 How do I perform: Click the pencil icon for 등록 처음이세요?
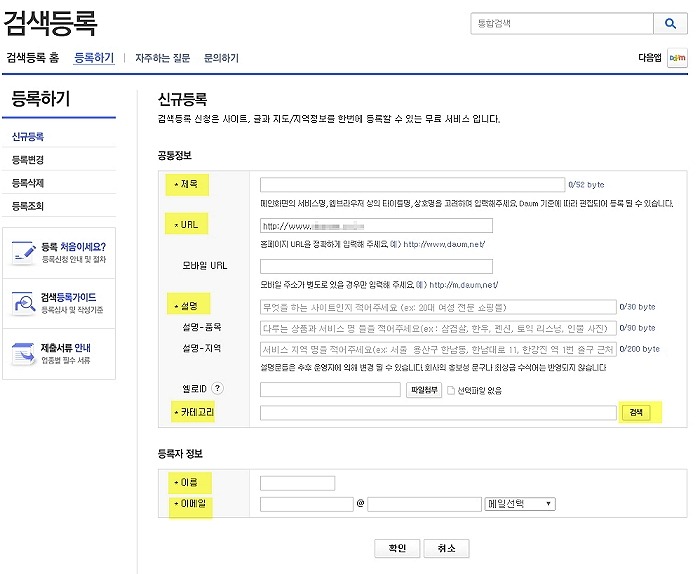(23, 253)
